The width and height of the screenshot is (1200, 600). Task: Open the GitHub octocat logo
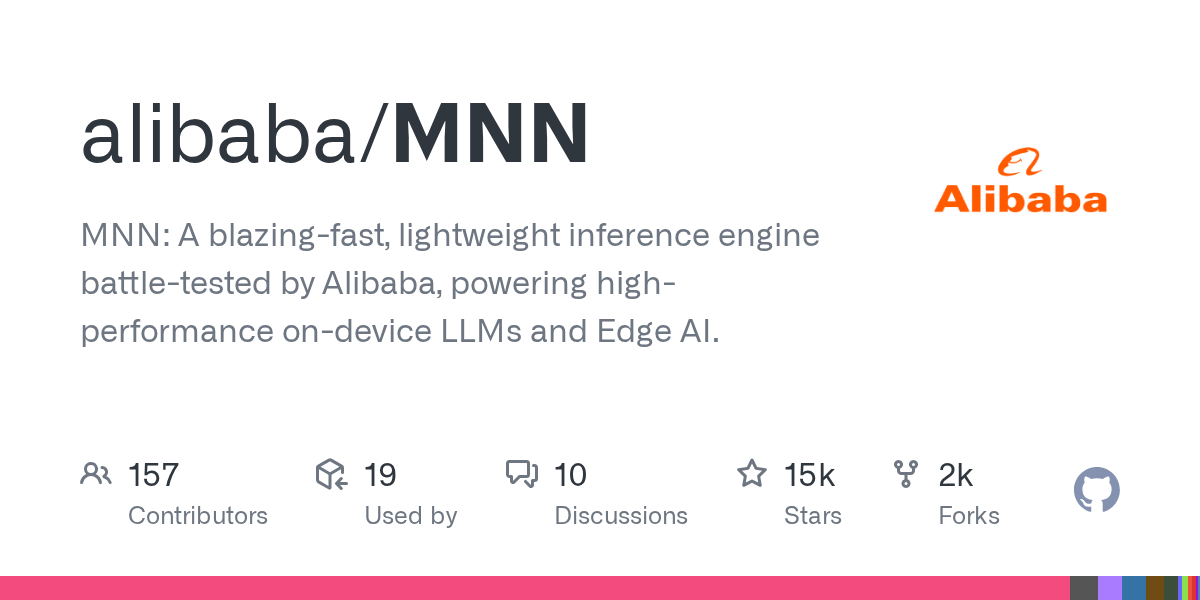coord(1097,490)
